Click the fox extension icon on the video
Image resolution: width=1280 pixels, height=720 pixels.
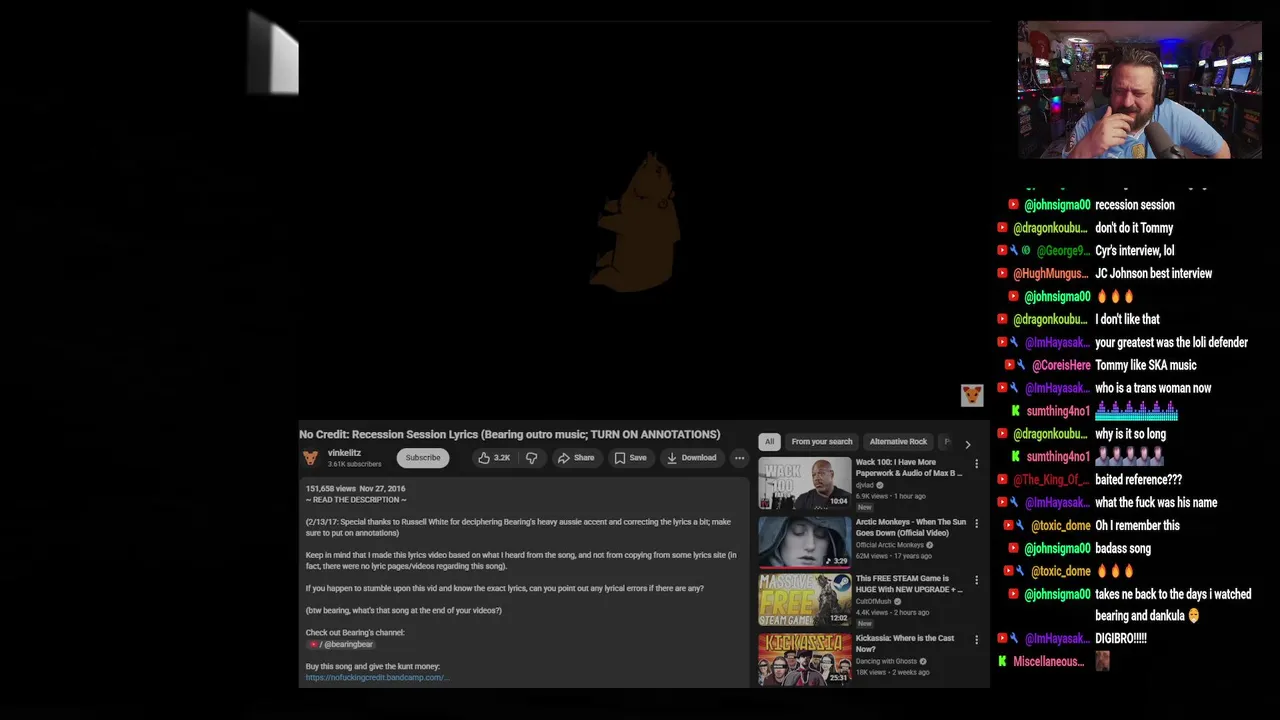point(972,395)
